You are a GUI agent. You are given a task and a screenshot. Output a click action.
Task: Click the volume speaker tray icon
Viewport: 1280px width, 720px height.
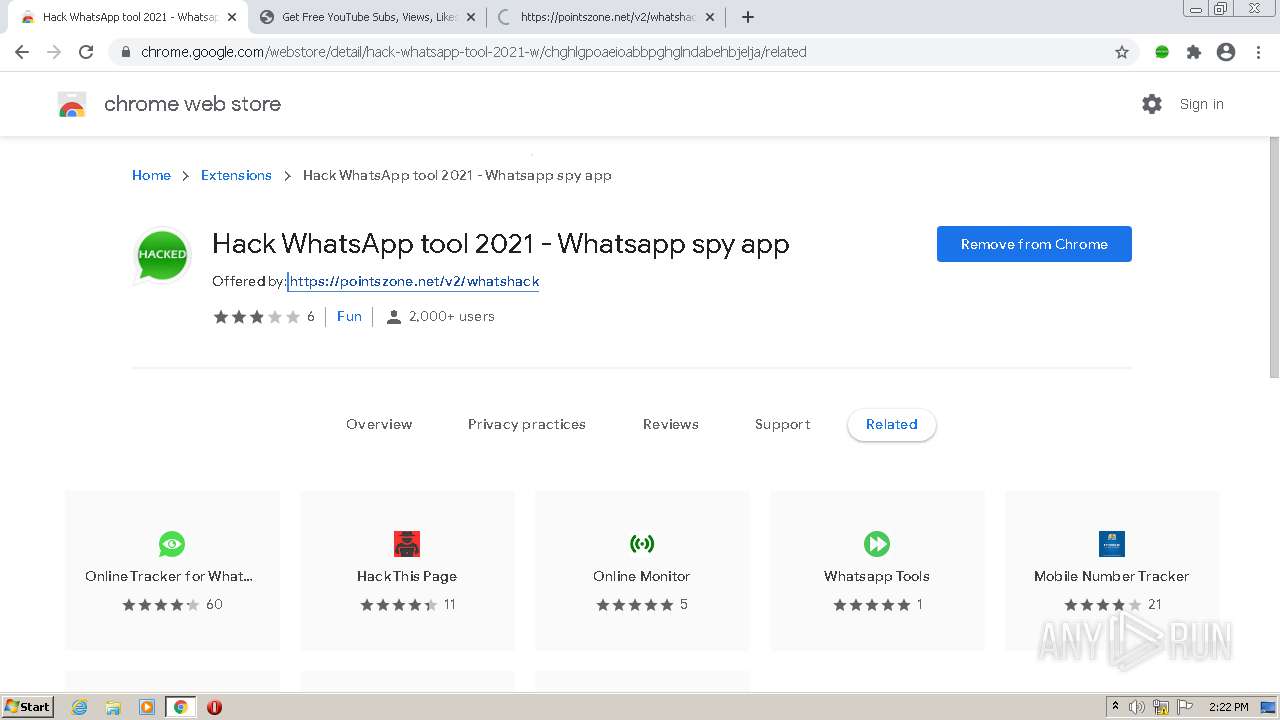tap(1137, 707)
